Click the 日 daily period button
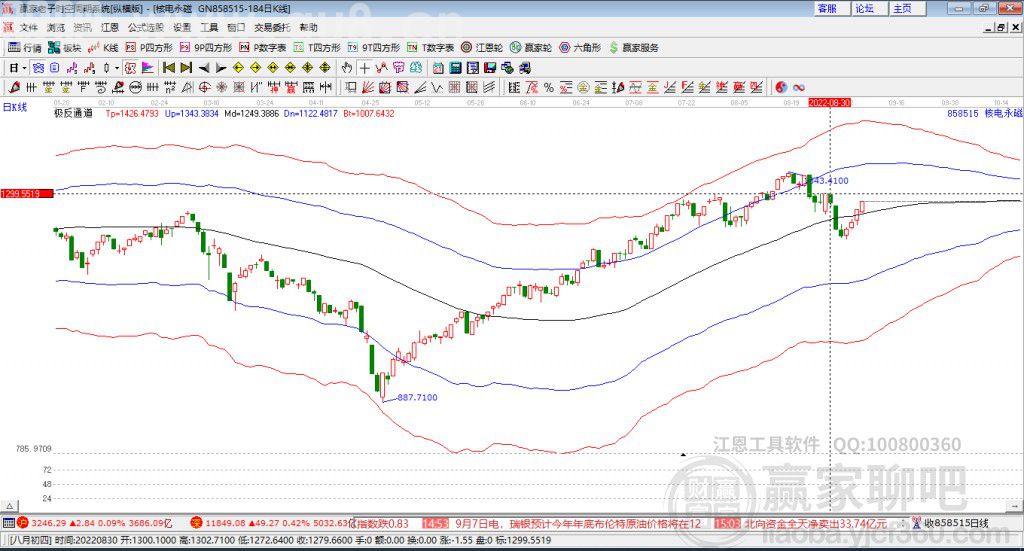This screenshot has width=1024, height=551. click(x=14, y=68)
